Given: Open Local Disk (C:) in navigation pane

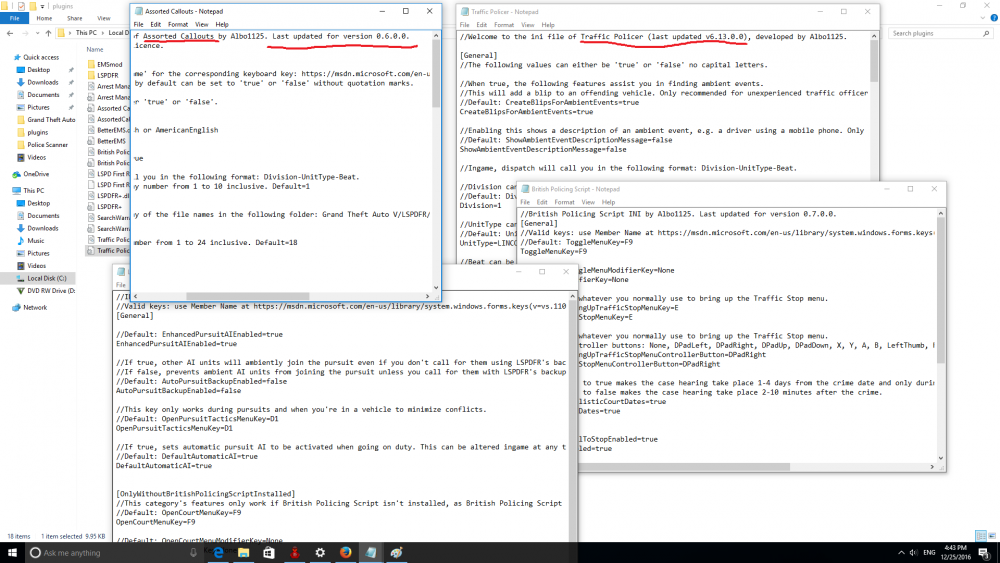Looking at the screenshot, I should pyautogui.click(x=47, y=278).
